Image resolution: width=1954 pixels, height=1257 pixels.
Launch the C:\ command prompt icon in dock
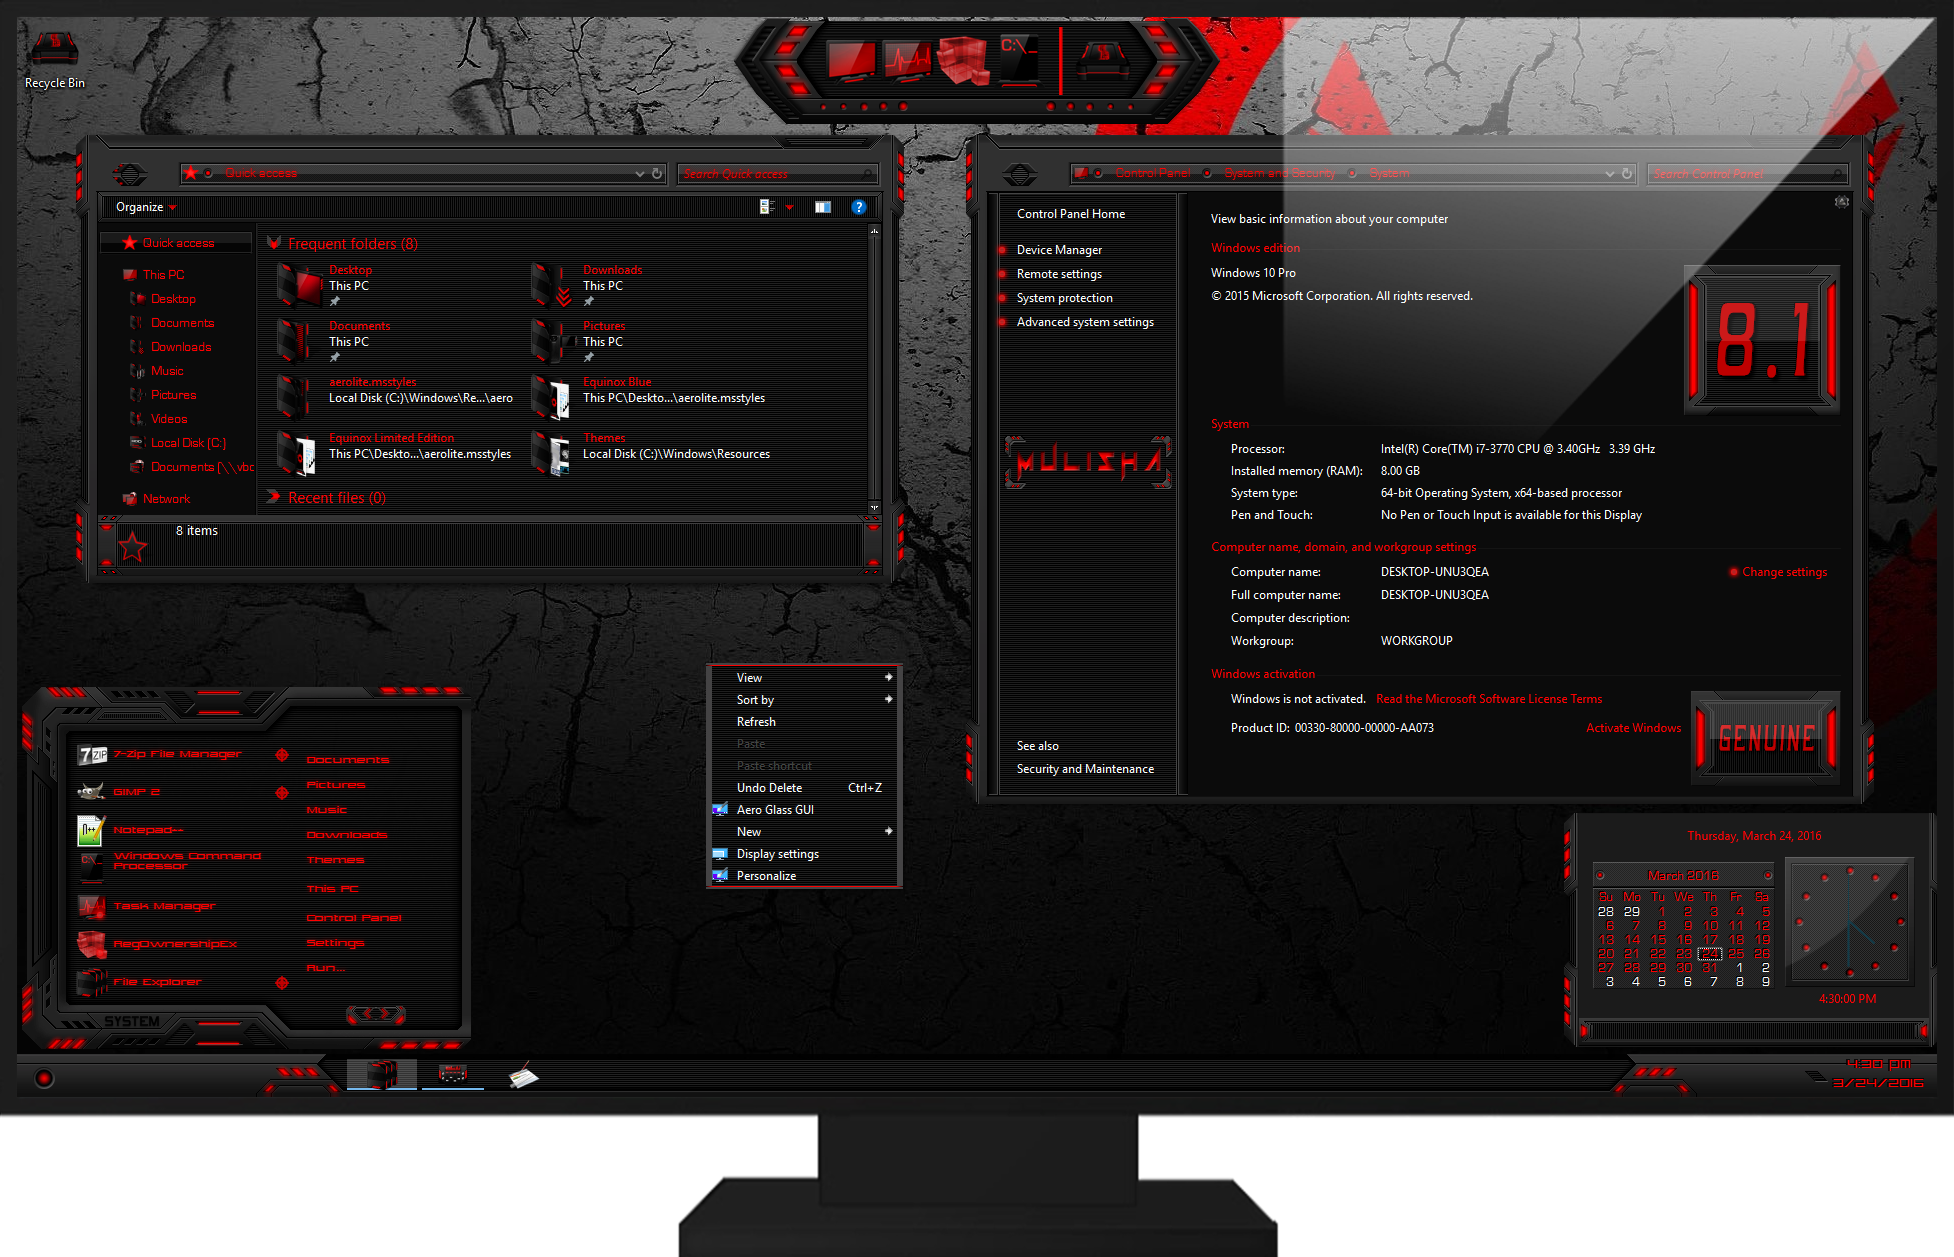coord(1019,58)
